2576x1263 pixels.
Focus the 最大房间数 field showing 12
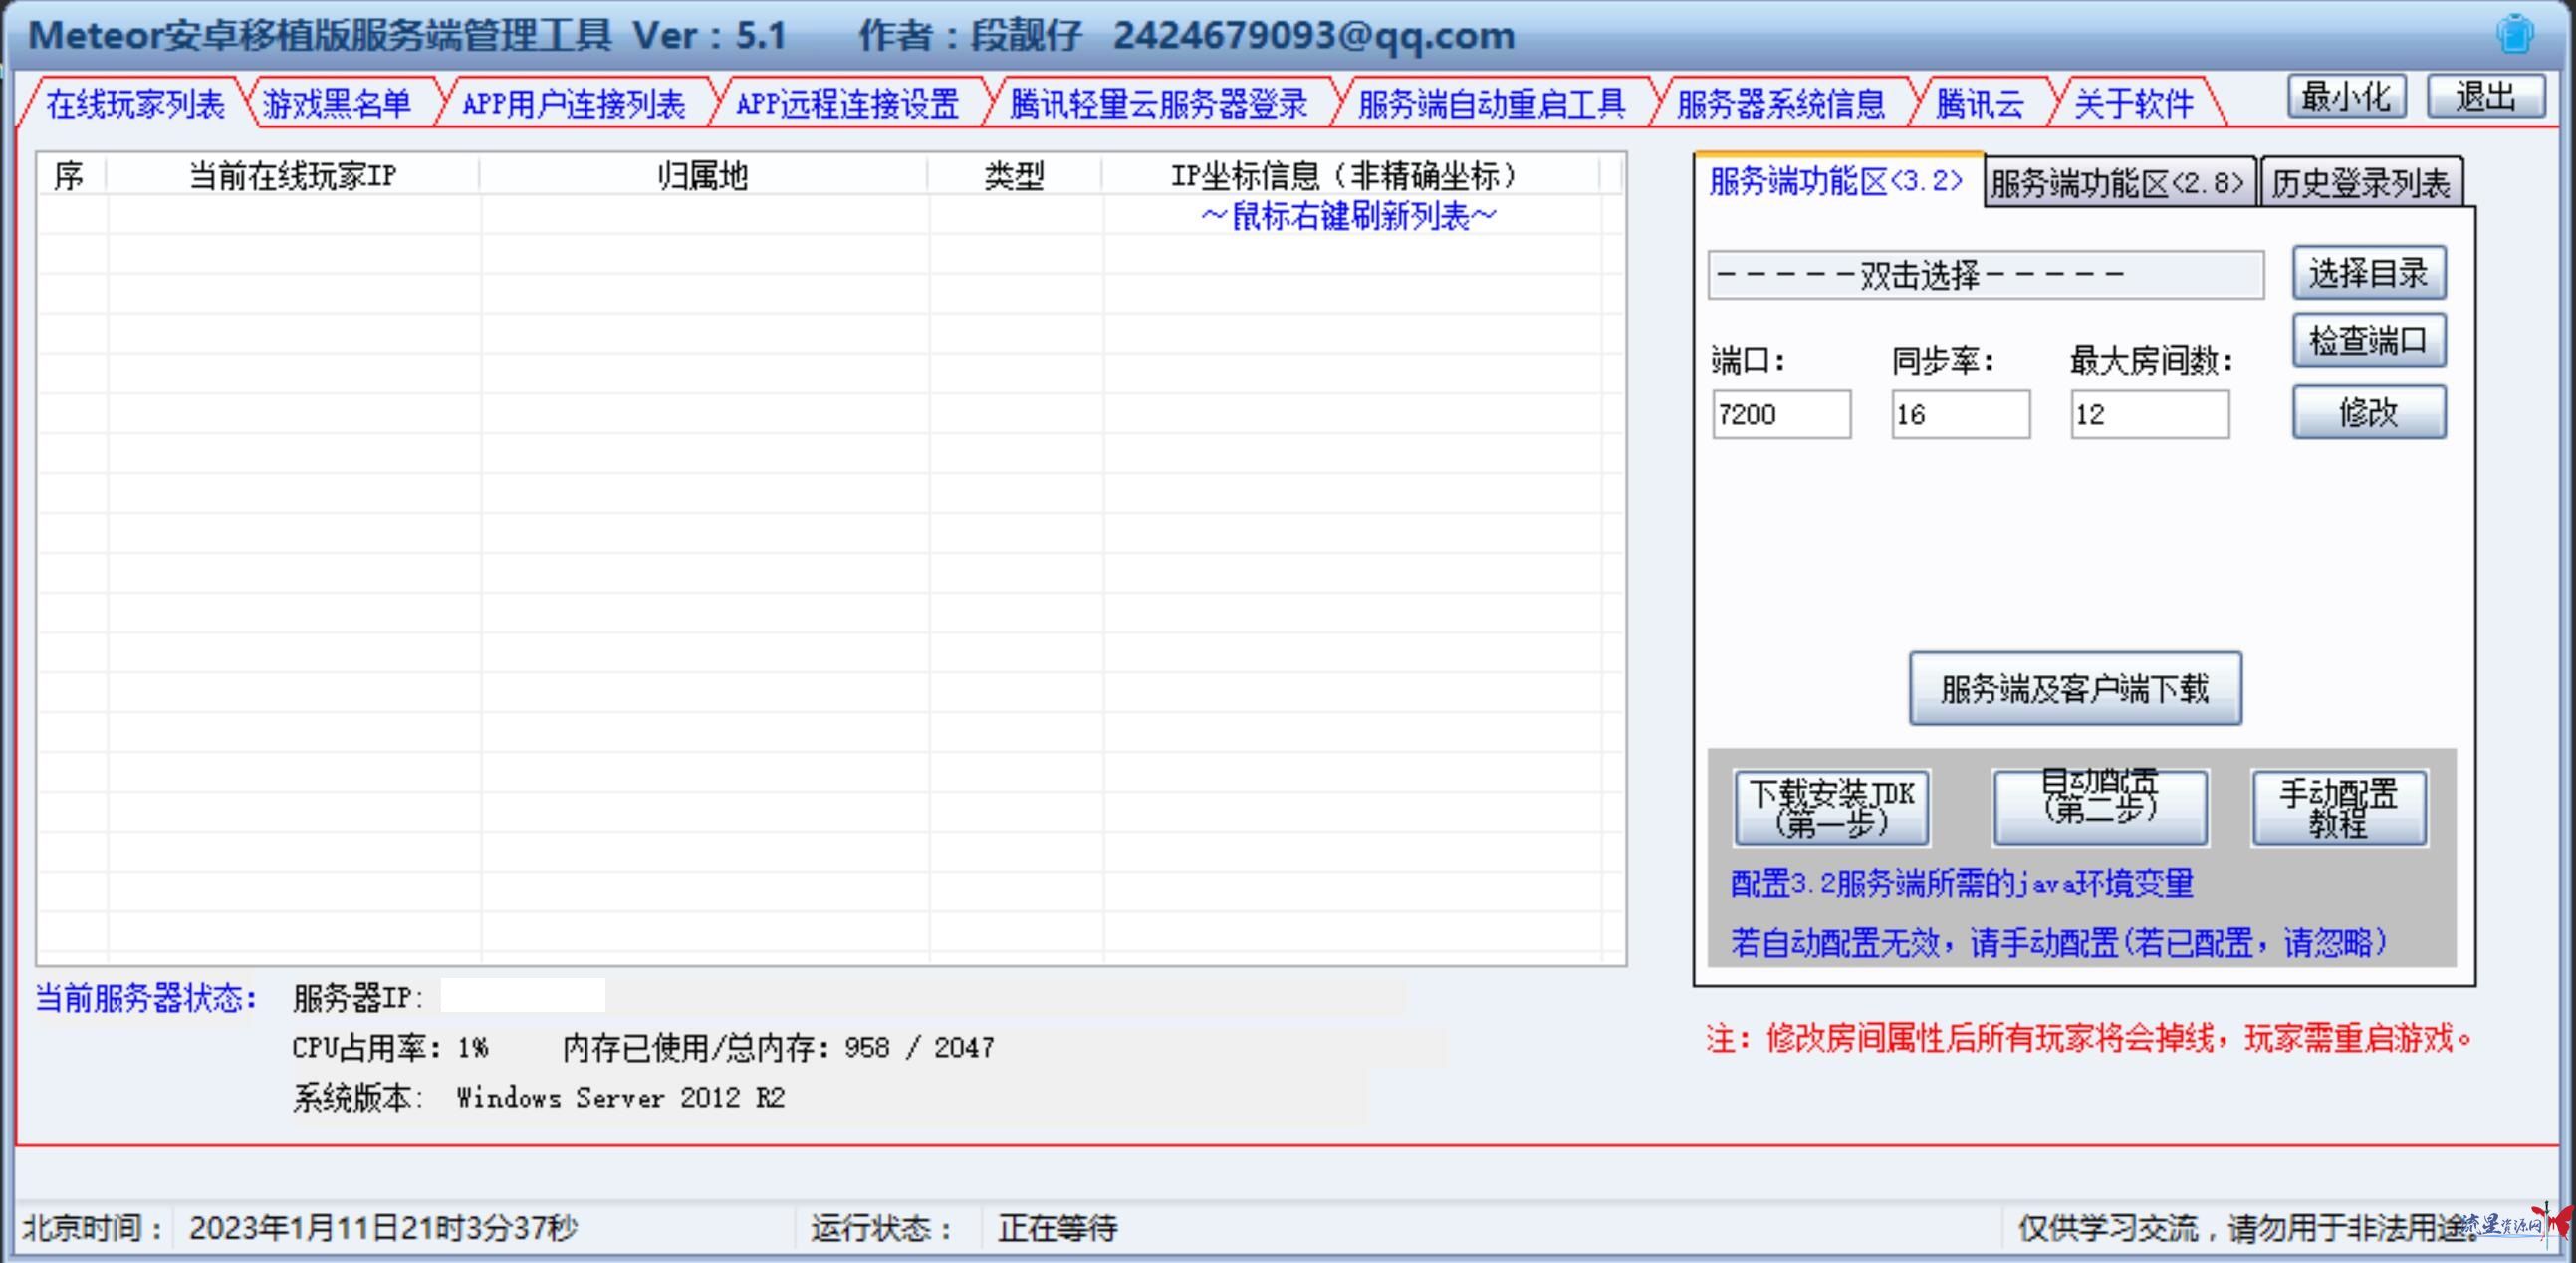point(2149,414)
